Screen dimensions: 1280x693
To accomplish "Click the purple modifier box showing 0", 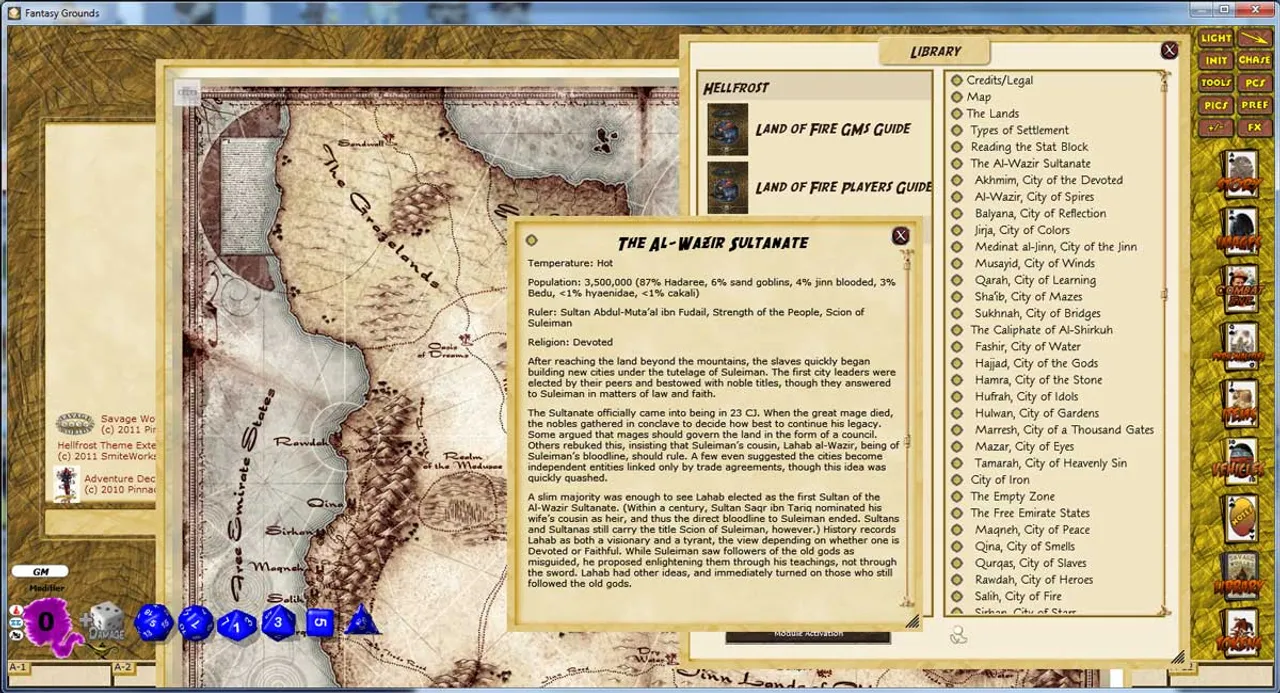I will (x=46, y=621).
